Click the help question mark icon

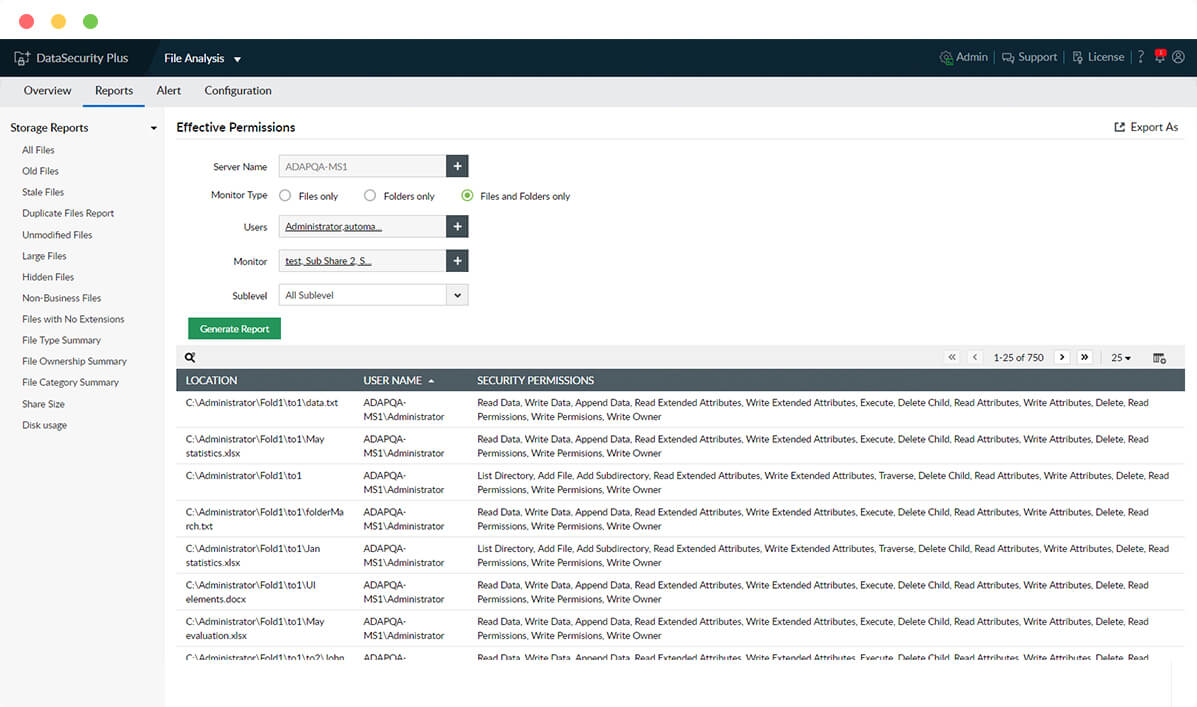coord(1140,57)
